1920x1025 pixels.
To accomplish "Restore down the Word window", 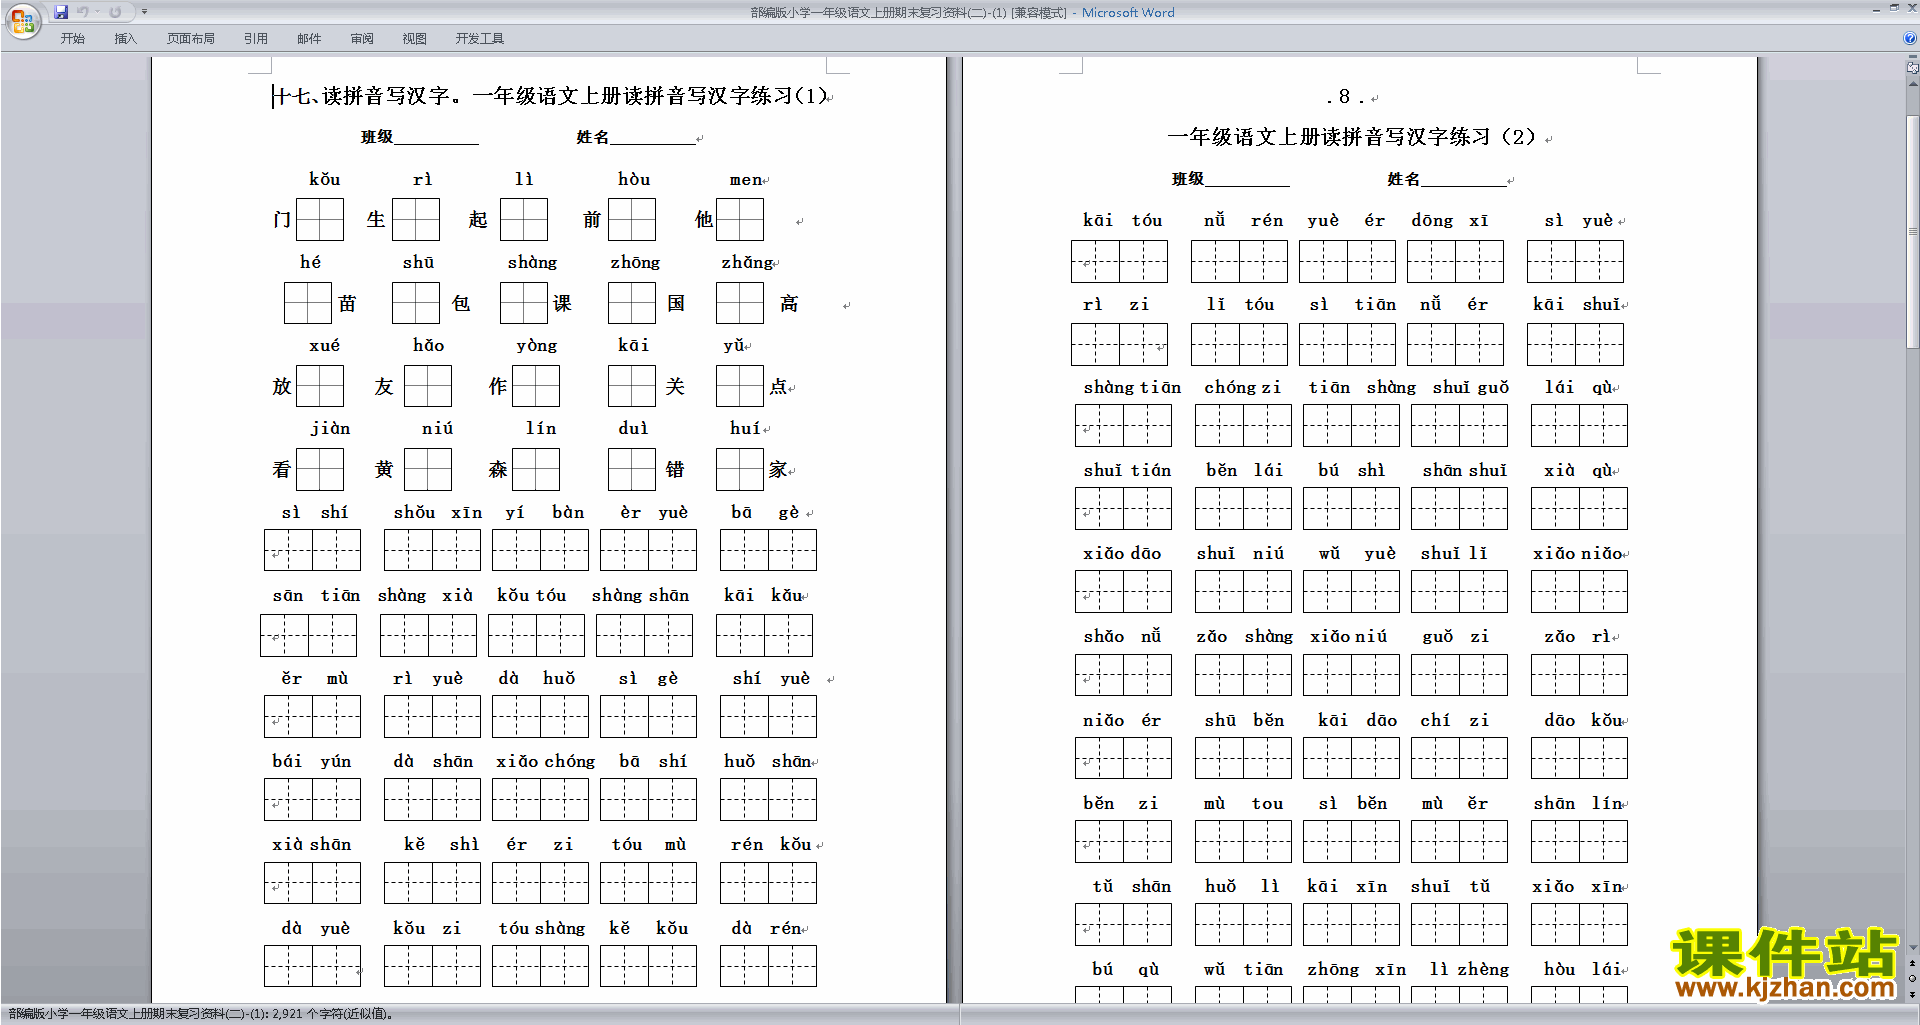I will coord(1894,9).
